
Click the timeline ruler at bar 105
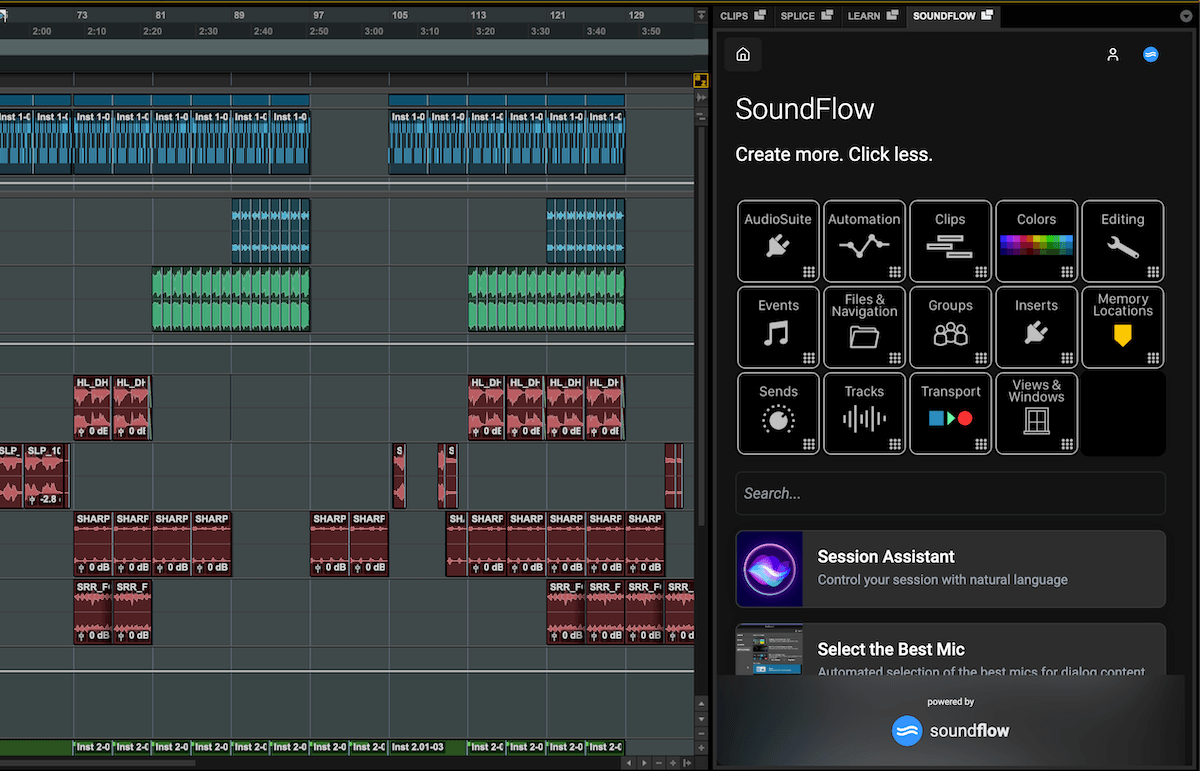click(x=400, y=16)
